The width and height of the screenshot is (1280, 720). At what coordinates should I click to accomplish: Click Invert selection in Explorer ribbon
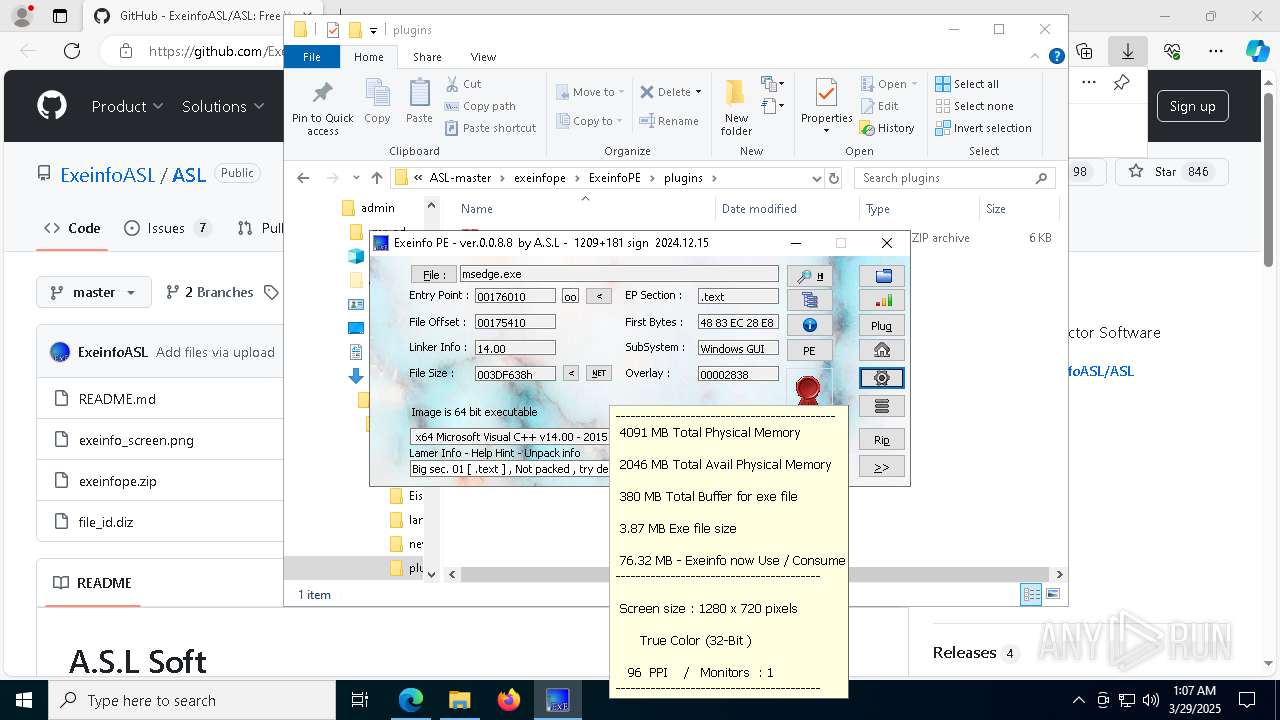pyautogui.click(x=983, y=128)
